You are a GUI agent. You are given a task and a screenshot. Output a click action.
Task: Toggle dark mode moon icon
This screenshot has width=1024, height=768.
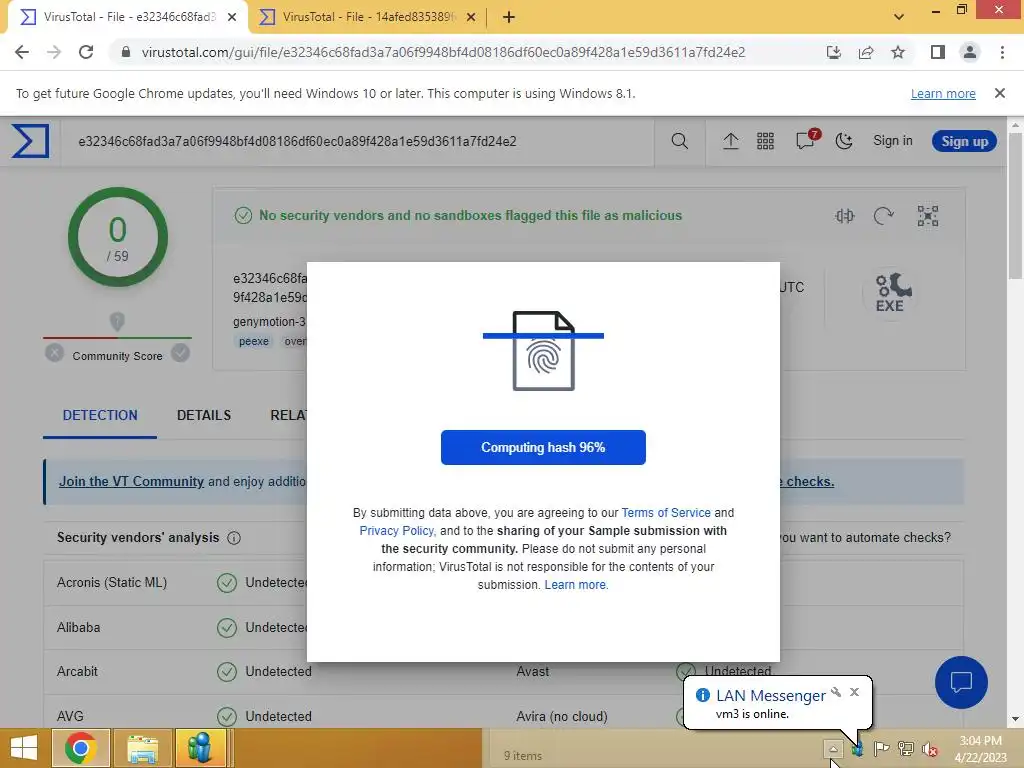[x=844, y=141]
